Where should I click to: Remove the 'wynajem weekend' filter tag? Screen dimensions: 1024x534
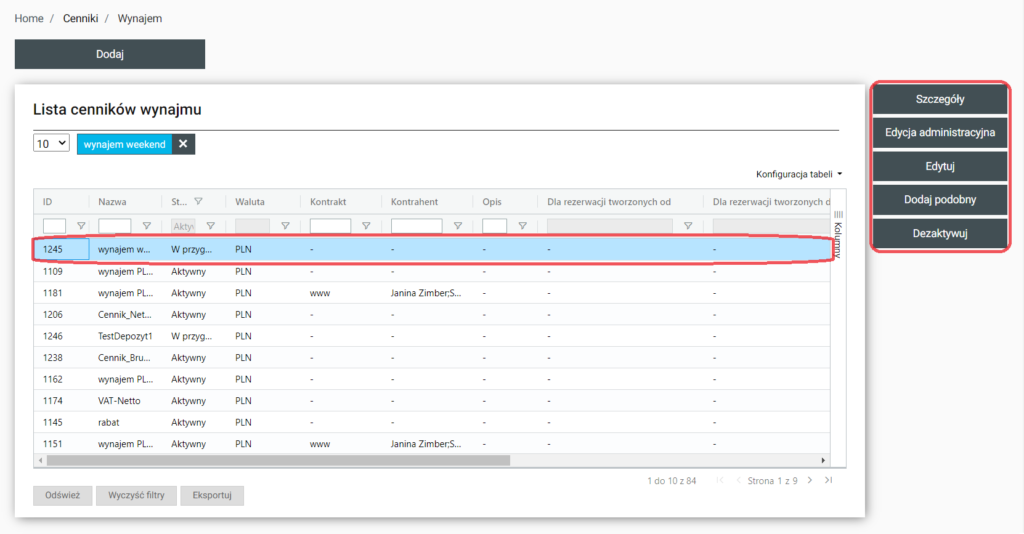click(182, 144)
